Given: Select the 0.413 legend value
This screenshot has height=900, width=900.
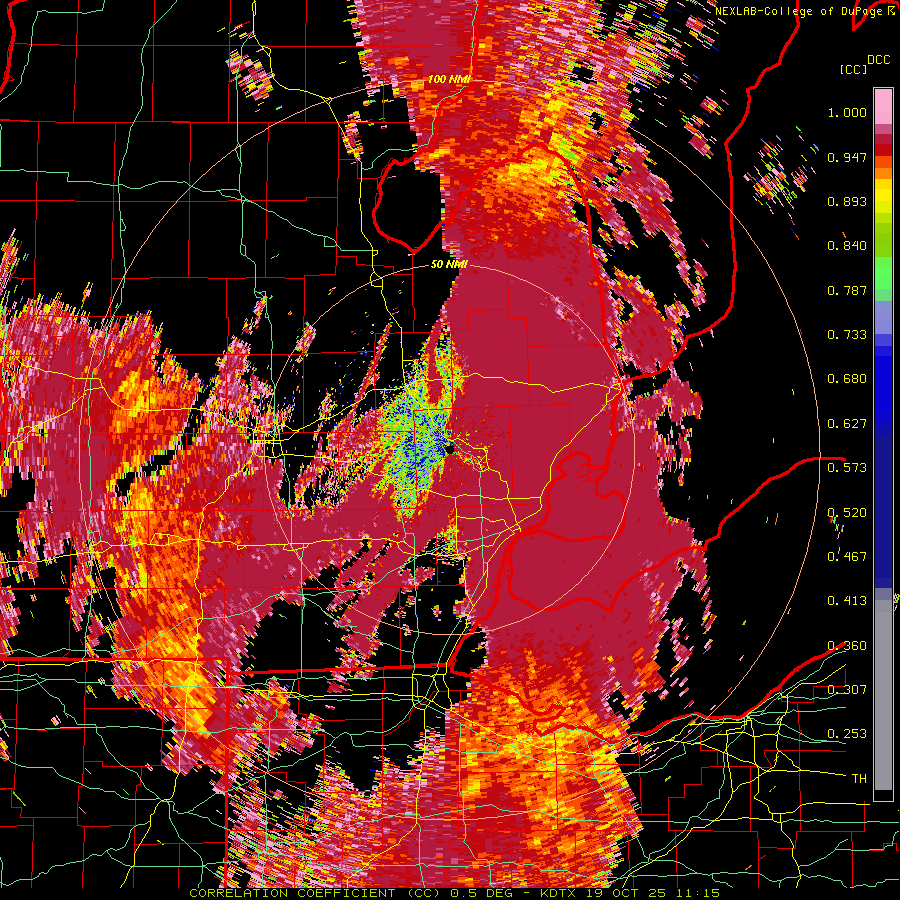Looking at the screenshot, I should [x=847, y=601].
